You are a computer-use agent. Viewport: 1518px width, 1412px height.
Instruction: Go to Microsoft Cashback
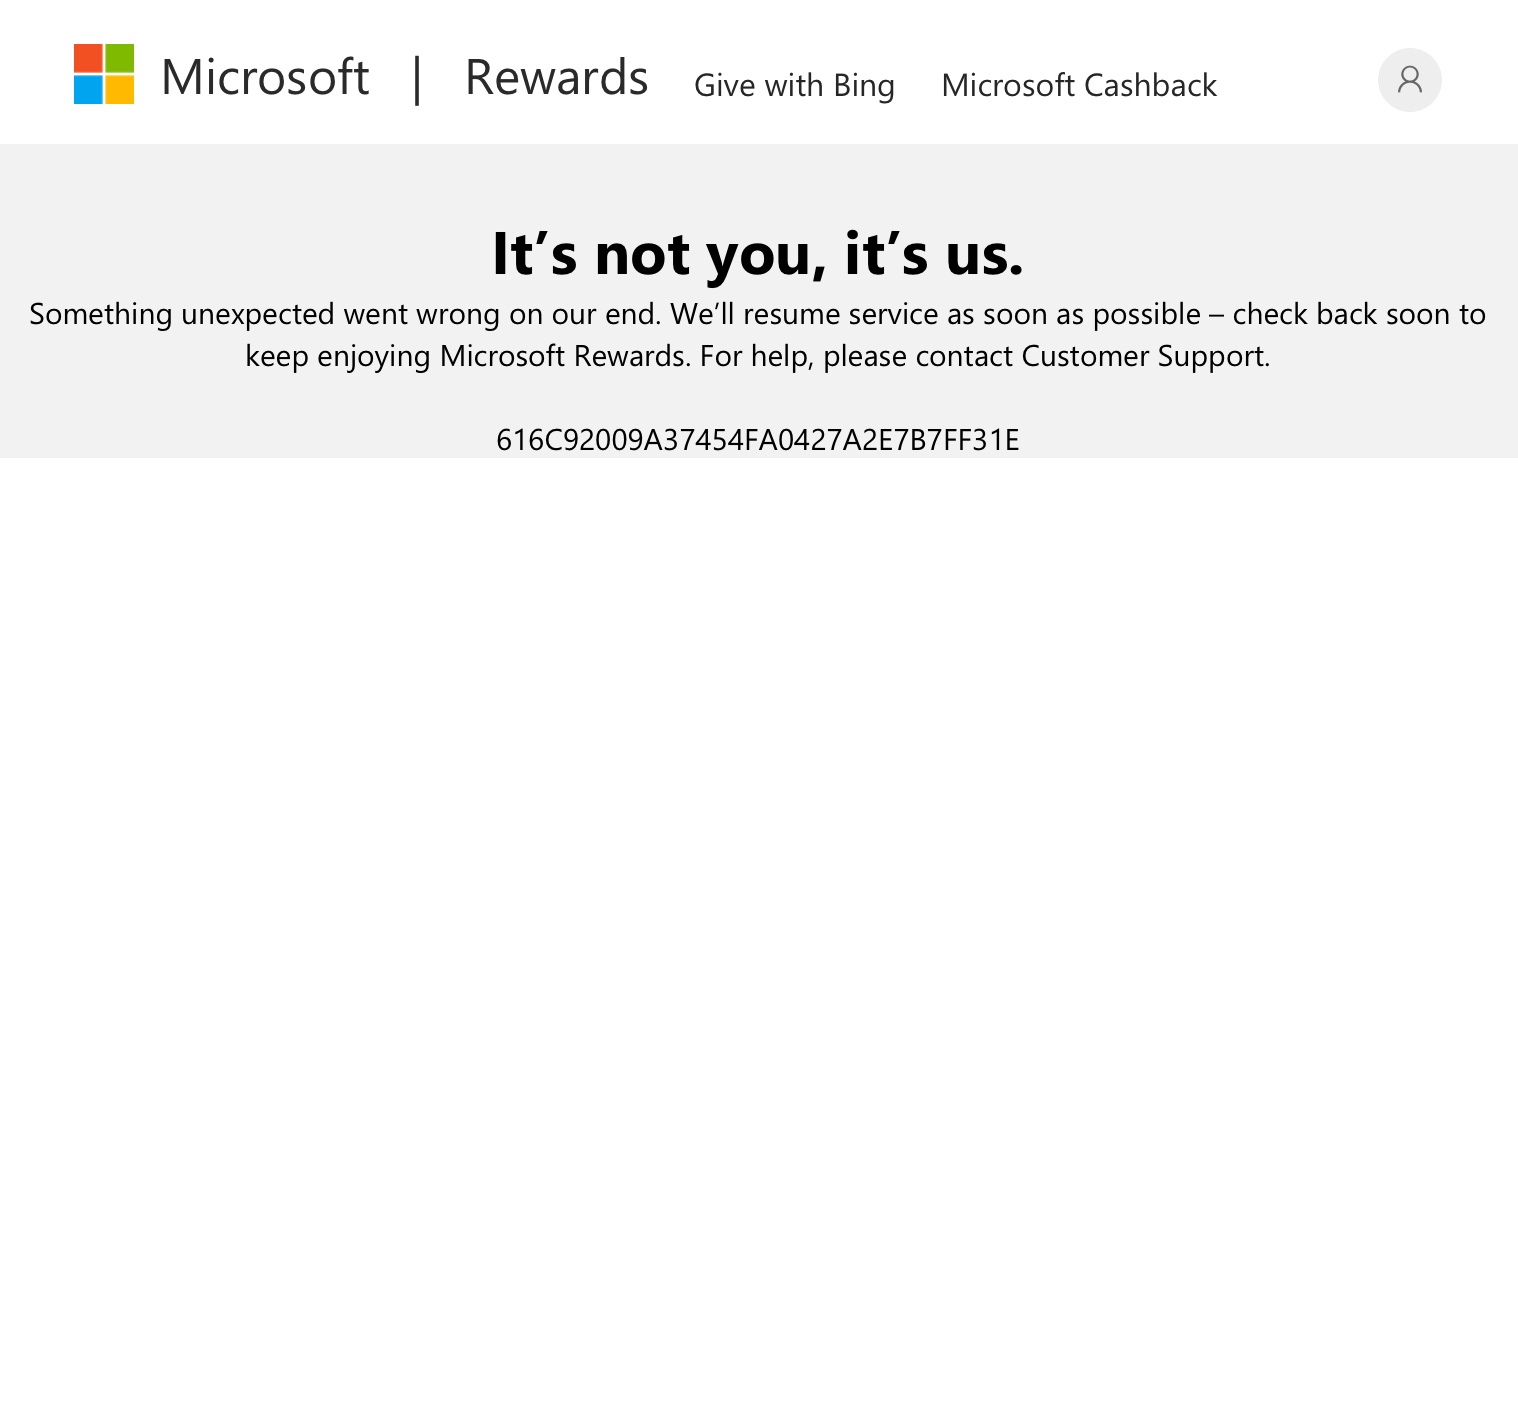tap(1079, 85)
